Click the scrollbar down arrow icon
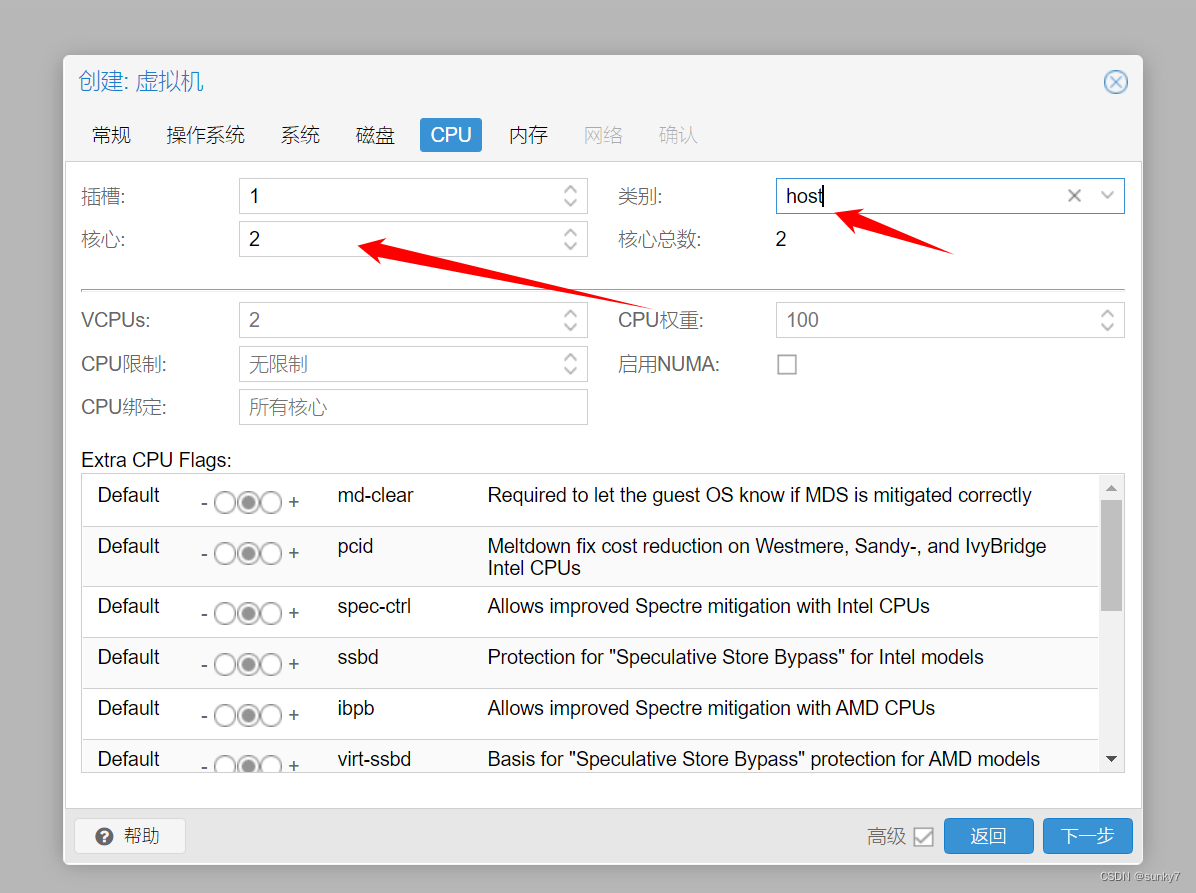Viewport: 1196px width, 893px height. (x=1111, y=759)
